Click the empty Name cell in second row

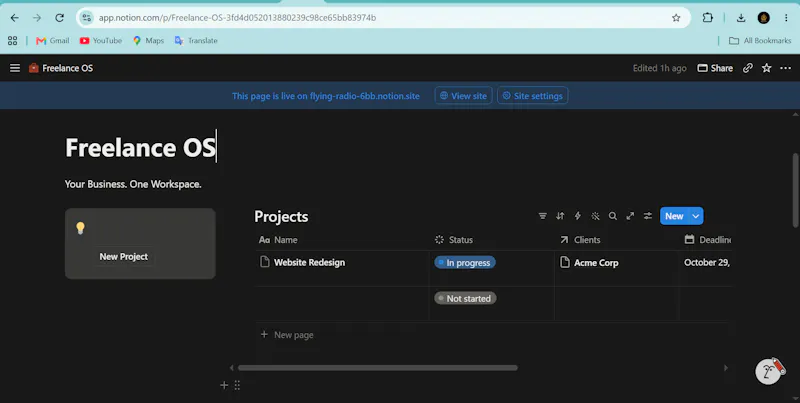[x=342, y=304]
